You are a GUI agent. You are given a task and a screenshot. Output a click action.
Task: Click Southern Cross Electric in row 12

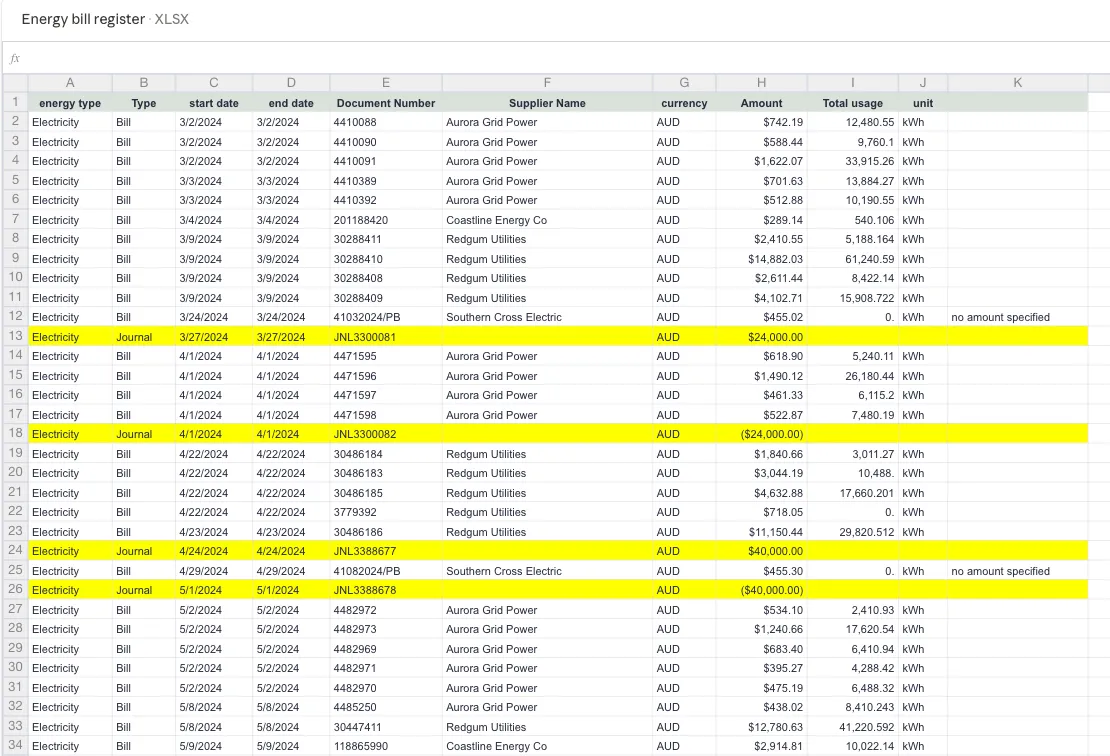click(547, 317)
